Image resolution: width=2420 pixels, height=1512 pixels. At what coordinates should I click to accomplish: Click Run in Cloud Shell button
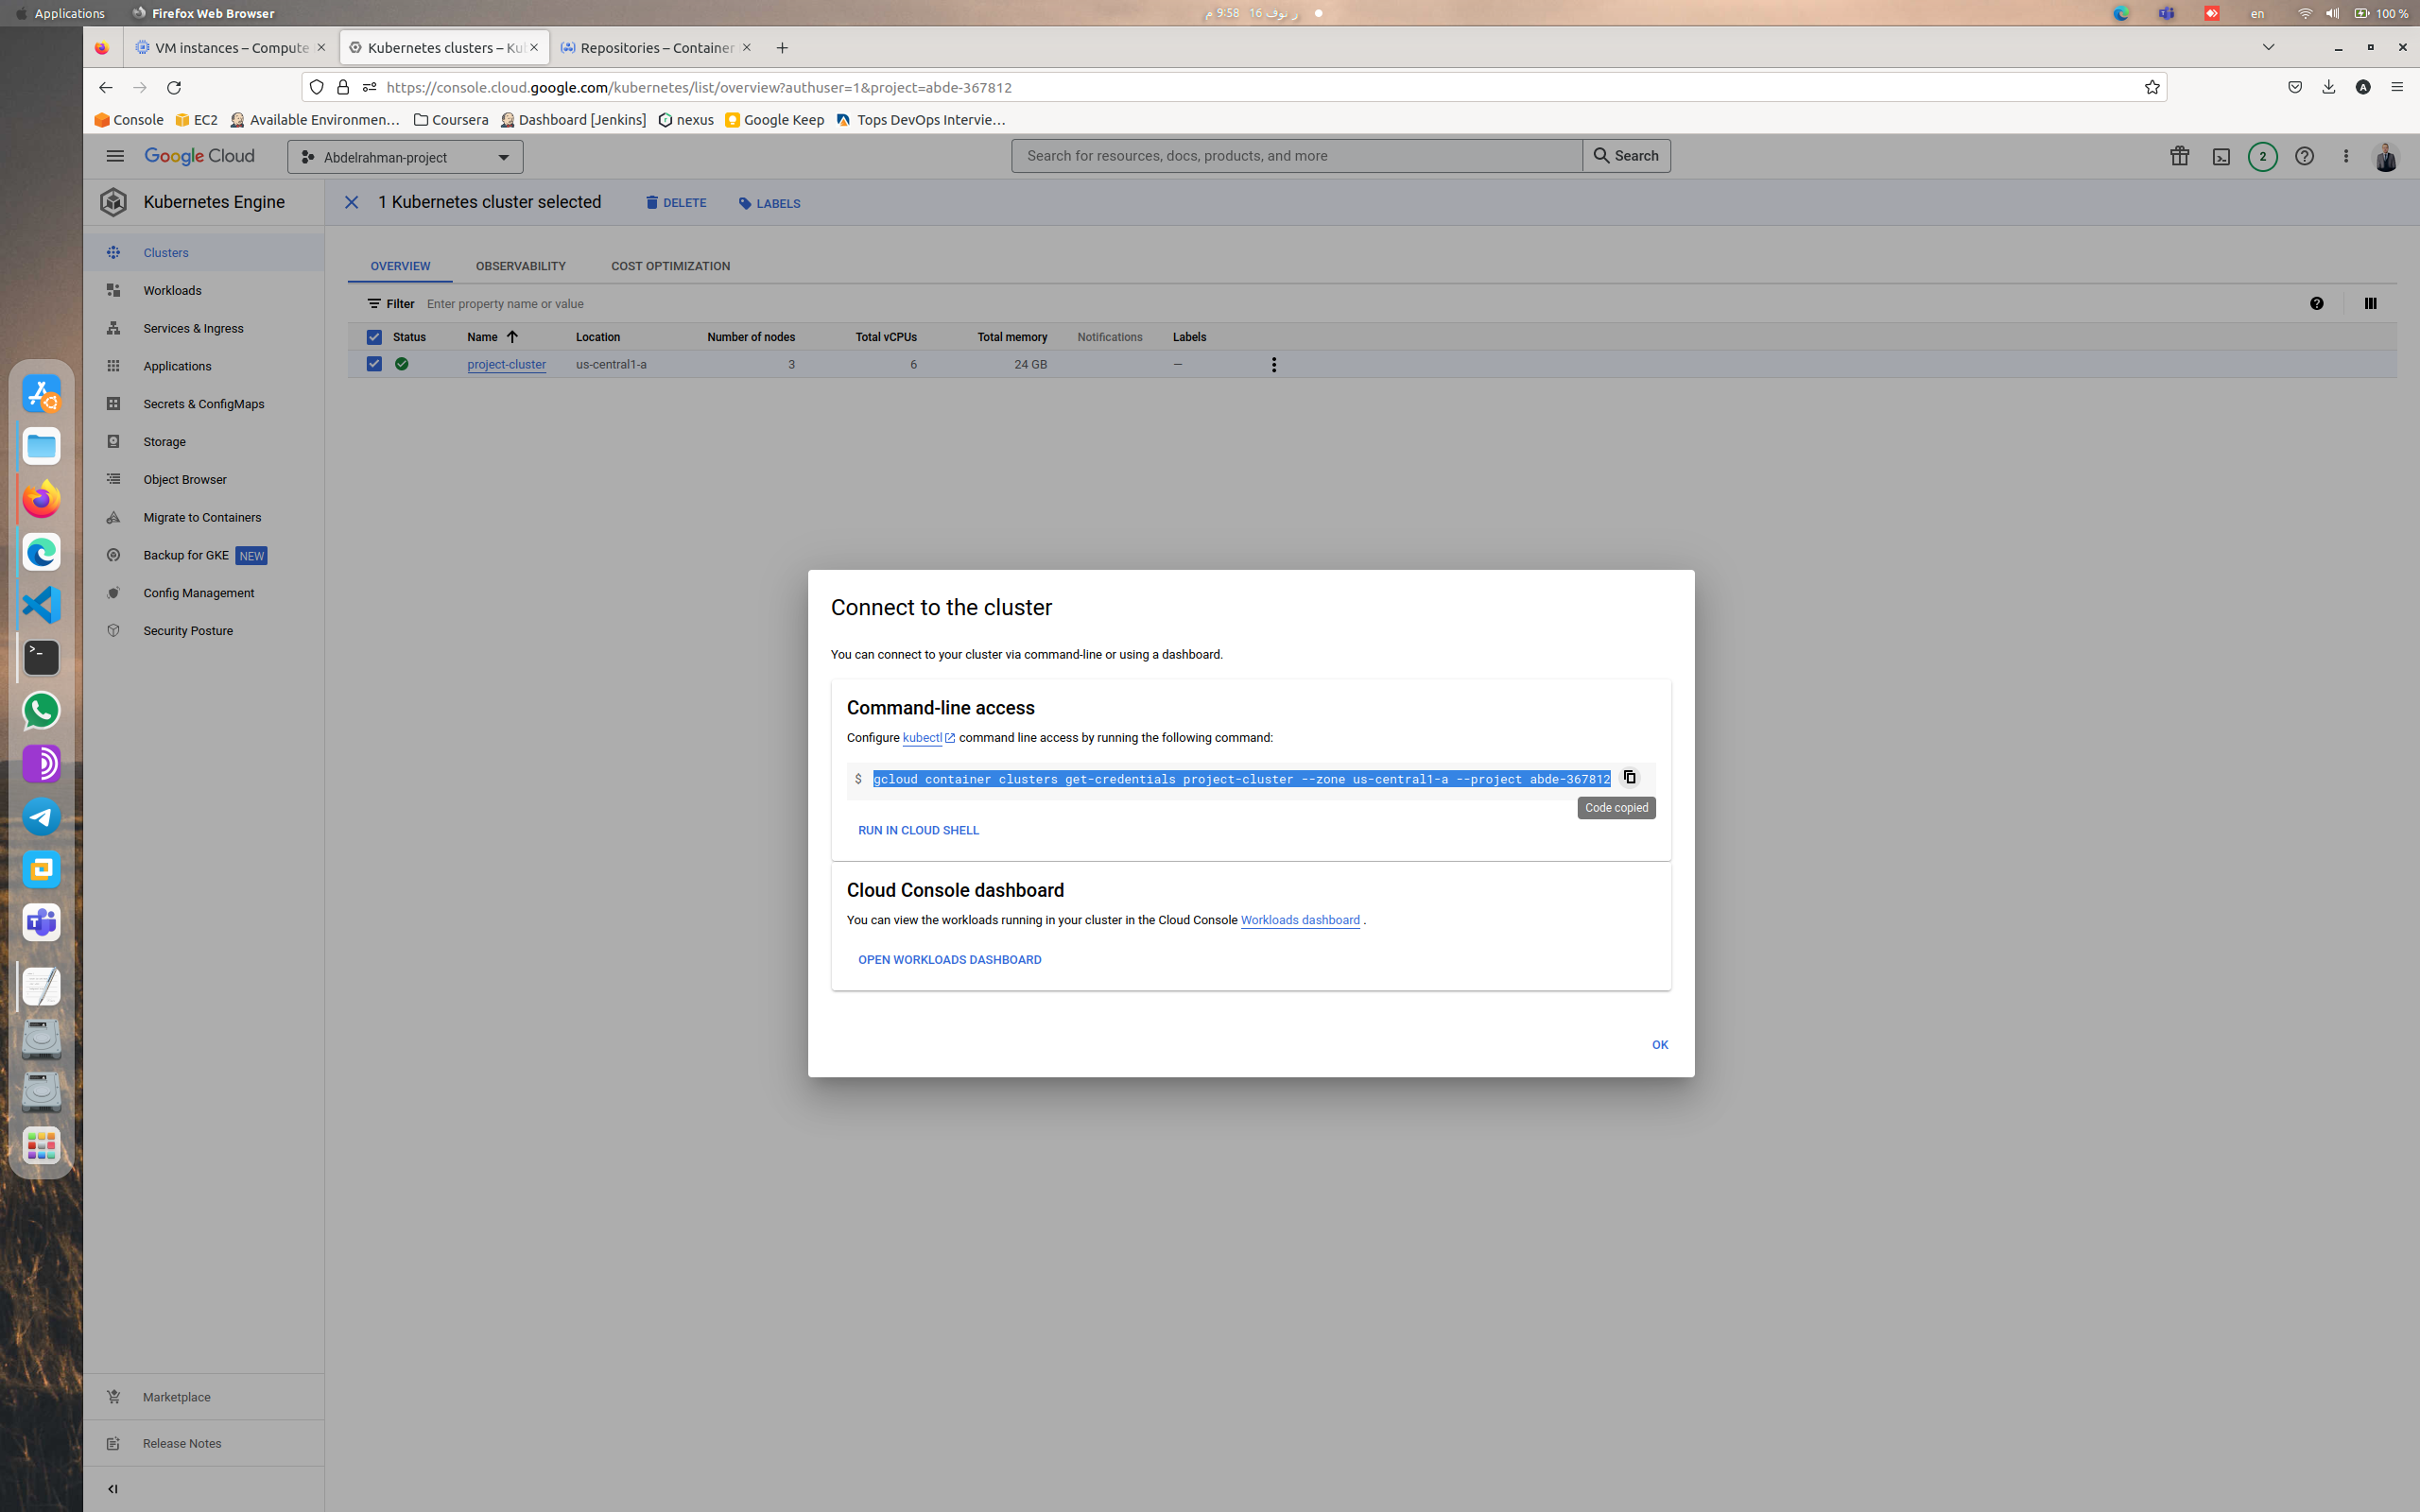pyautogui.click(x=918, y=830)
